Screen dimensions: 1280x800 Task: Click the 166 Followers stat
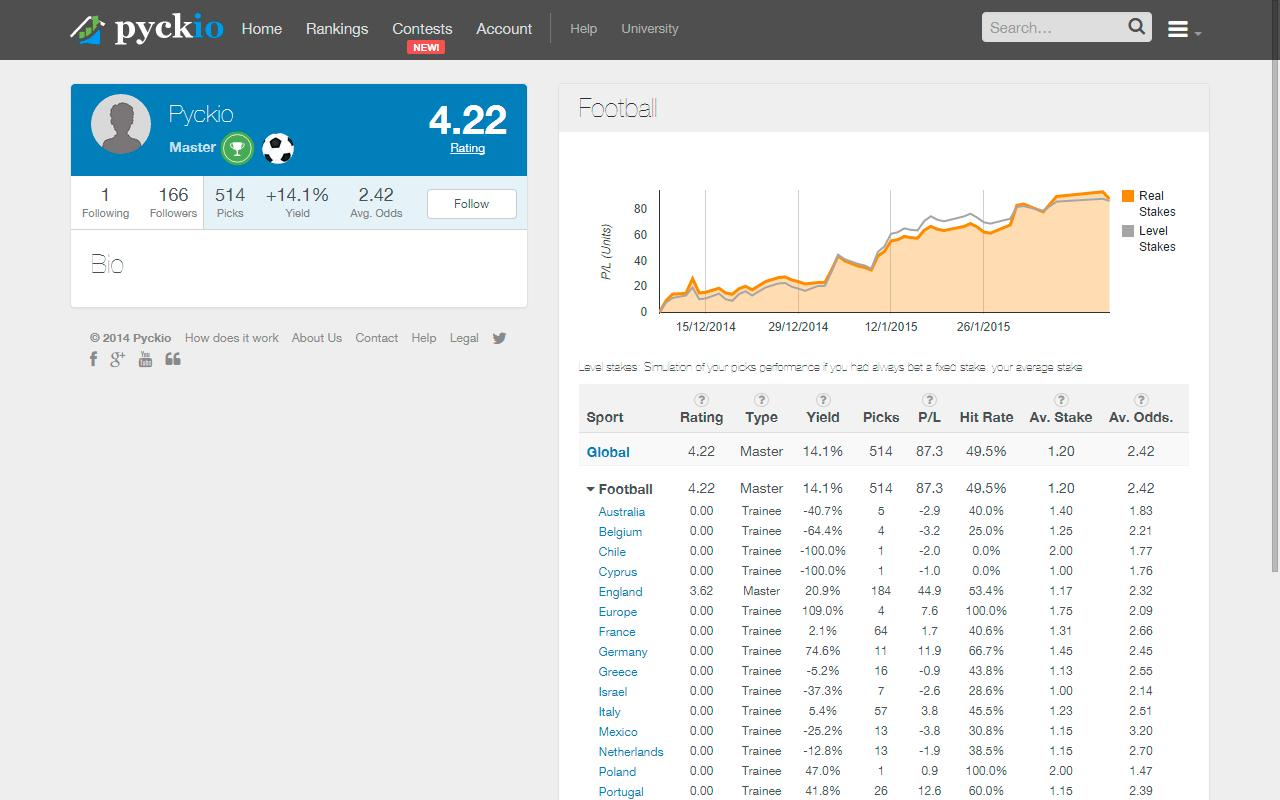click(x=174, y=202)
